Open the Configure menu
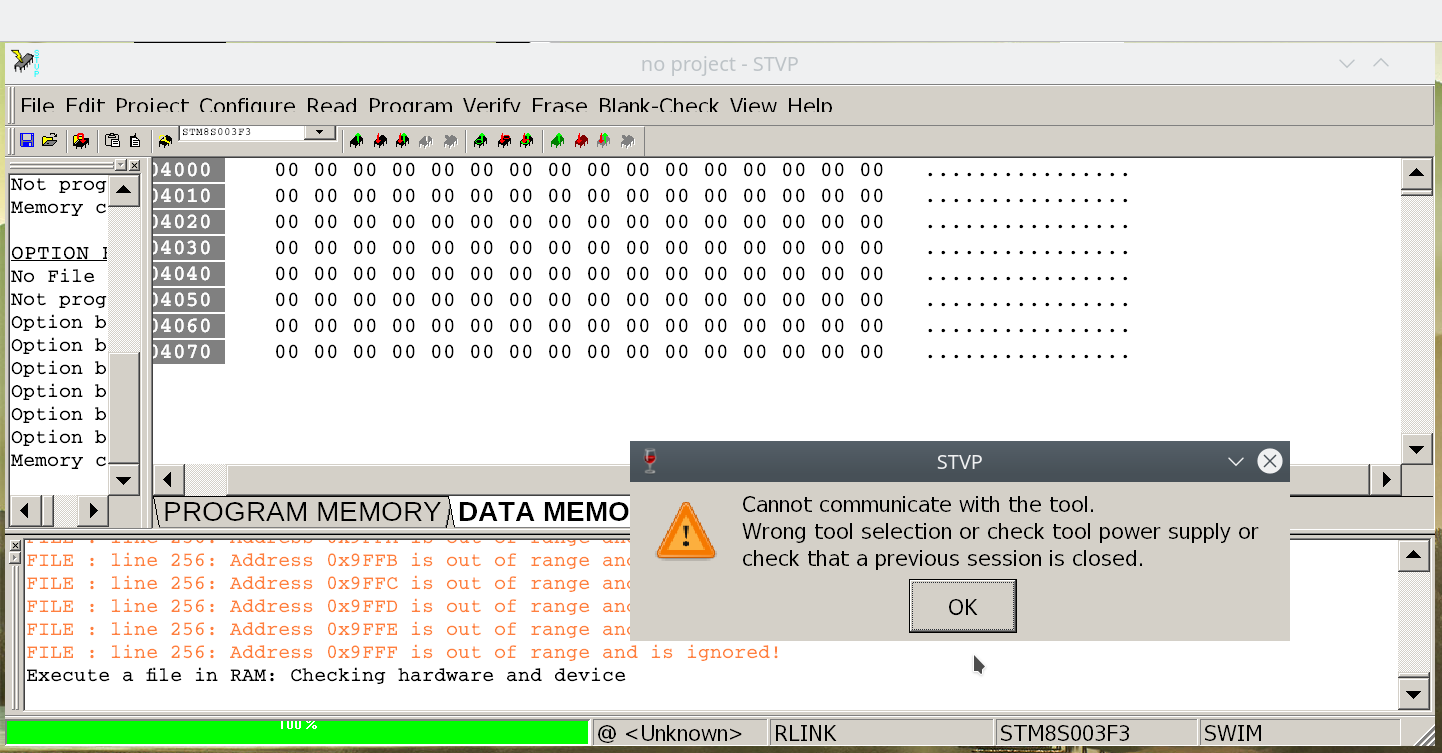Image resolution: width=1442 pixels, height=753 pixels. (x=247, y=105)
